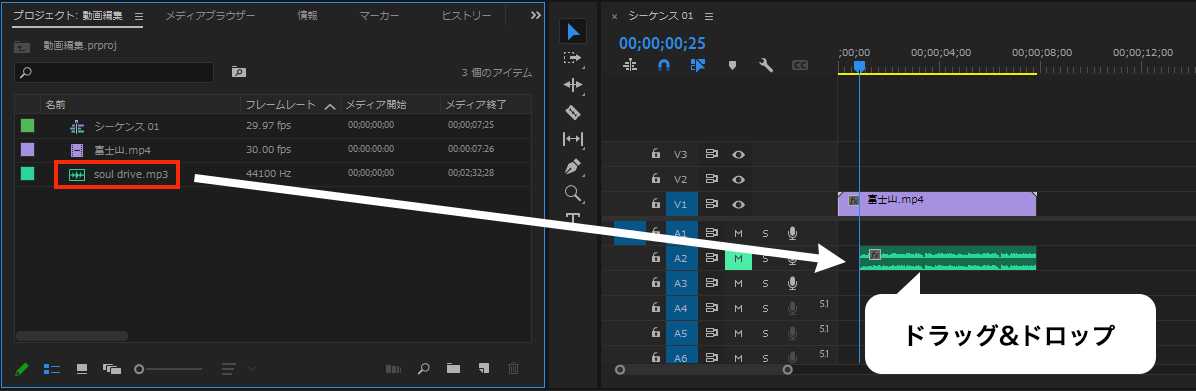Screen dimensions: 1196x391
Task: Open timeline display settings wrench
Action: 766,66
